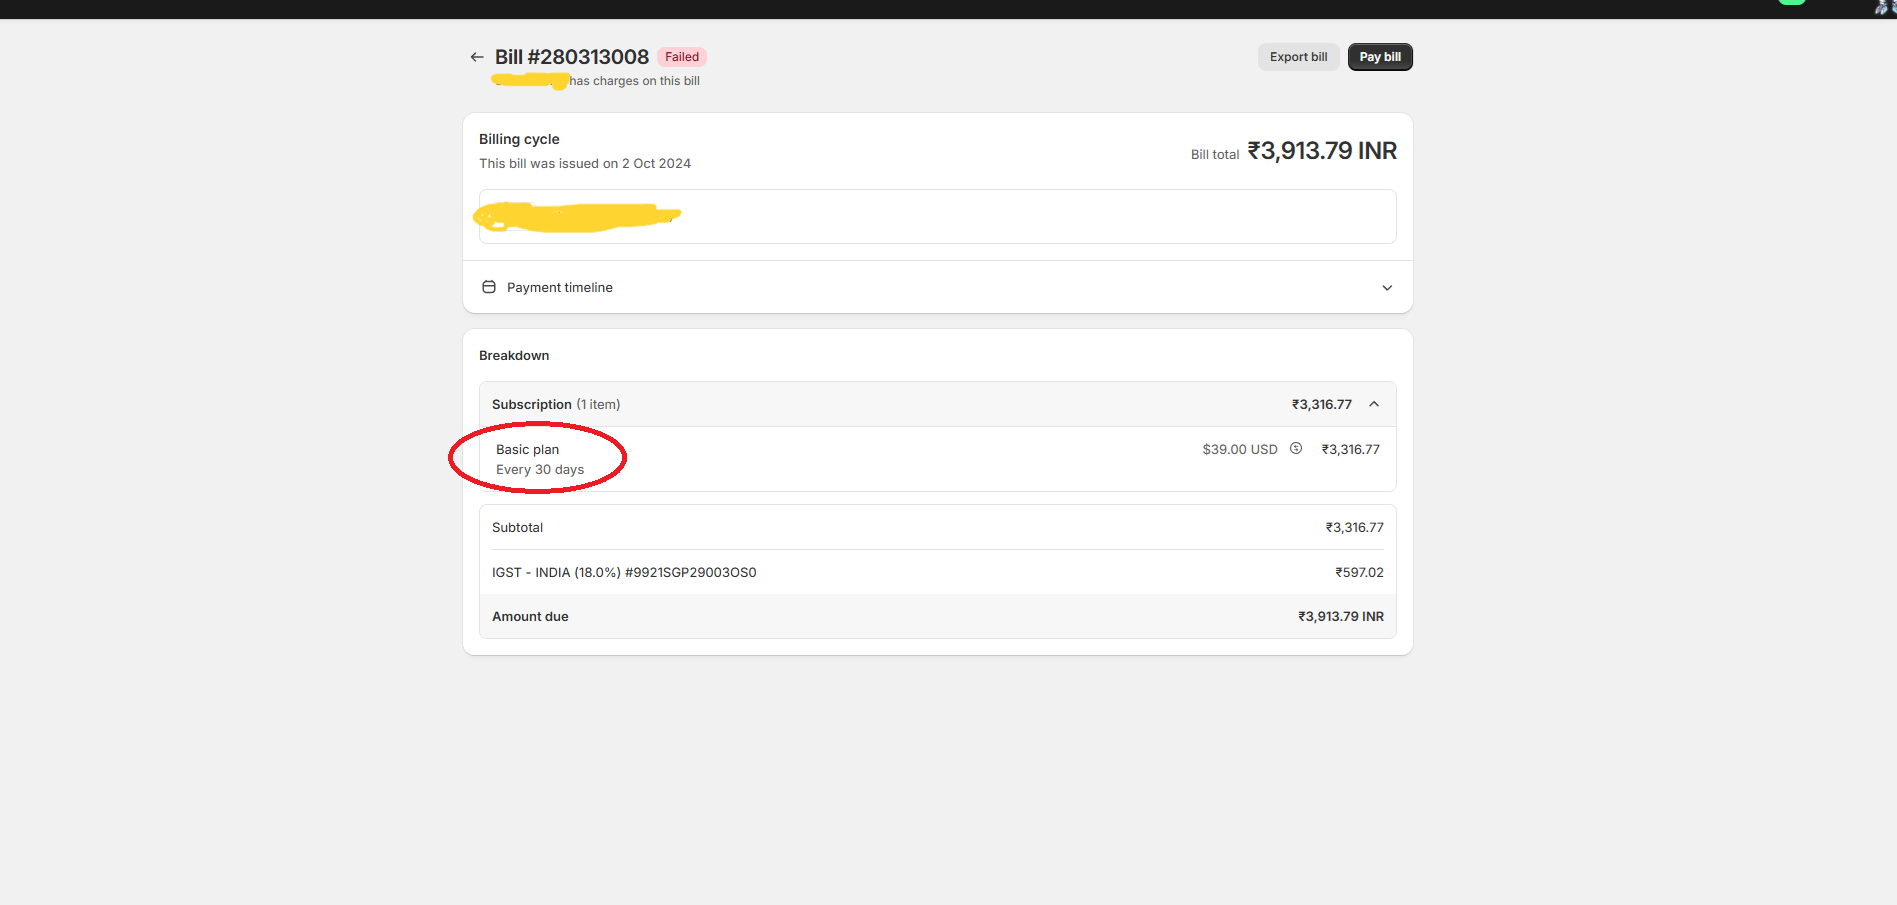Click the Amount due row label
Viewport: 1897px width, 905px height.
[x=530, y=616]
